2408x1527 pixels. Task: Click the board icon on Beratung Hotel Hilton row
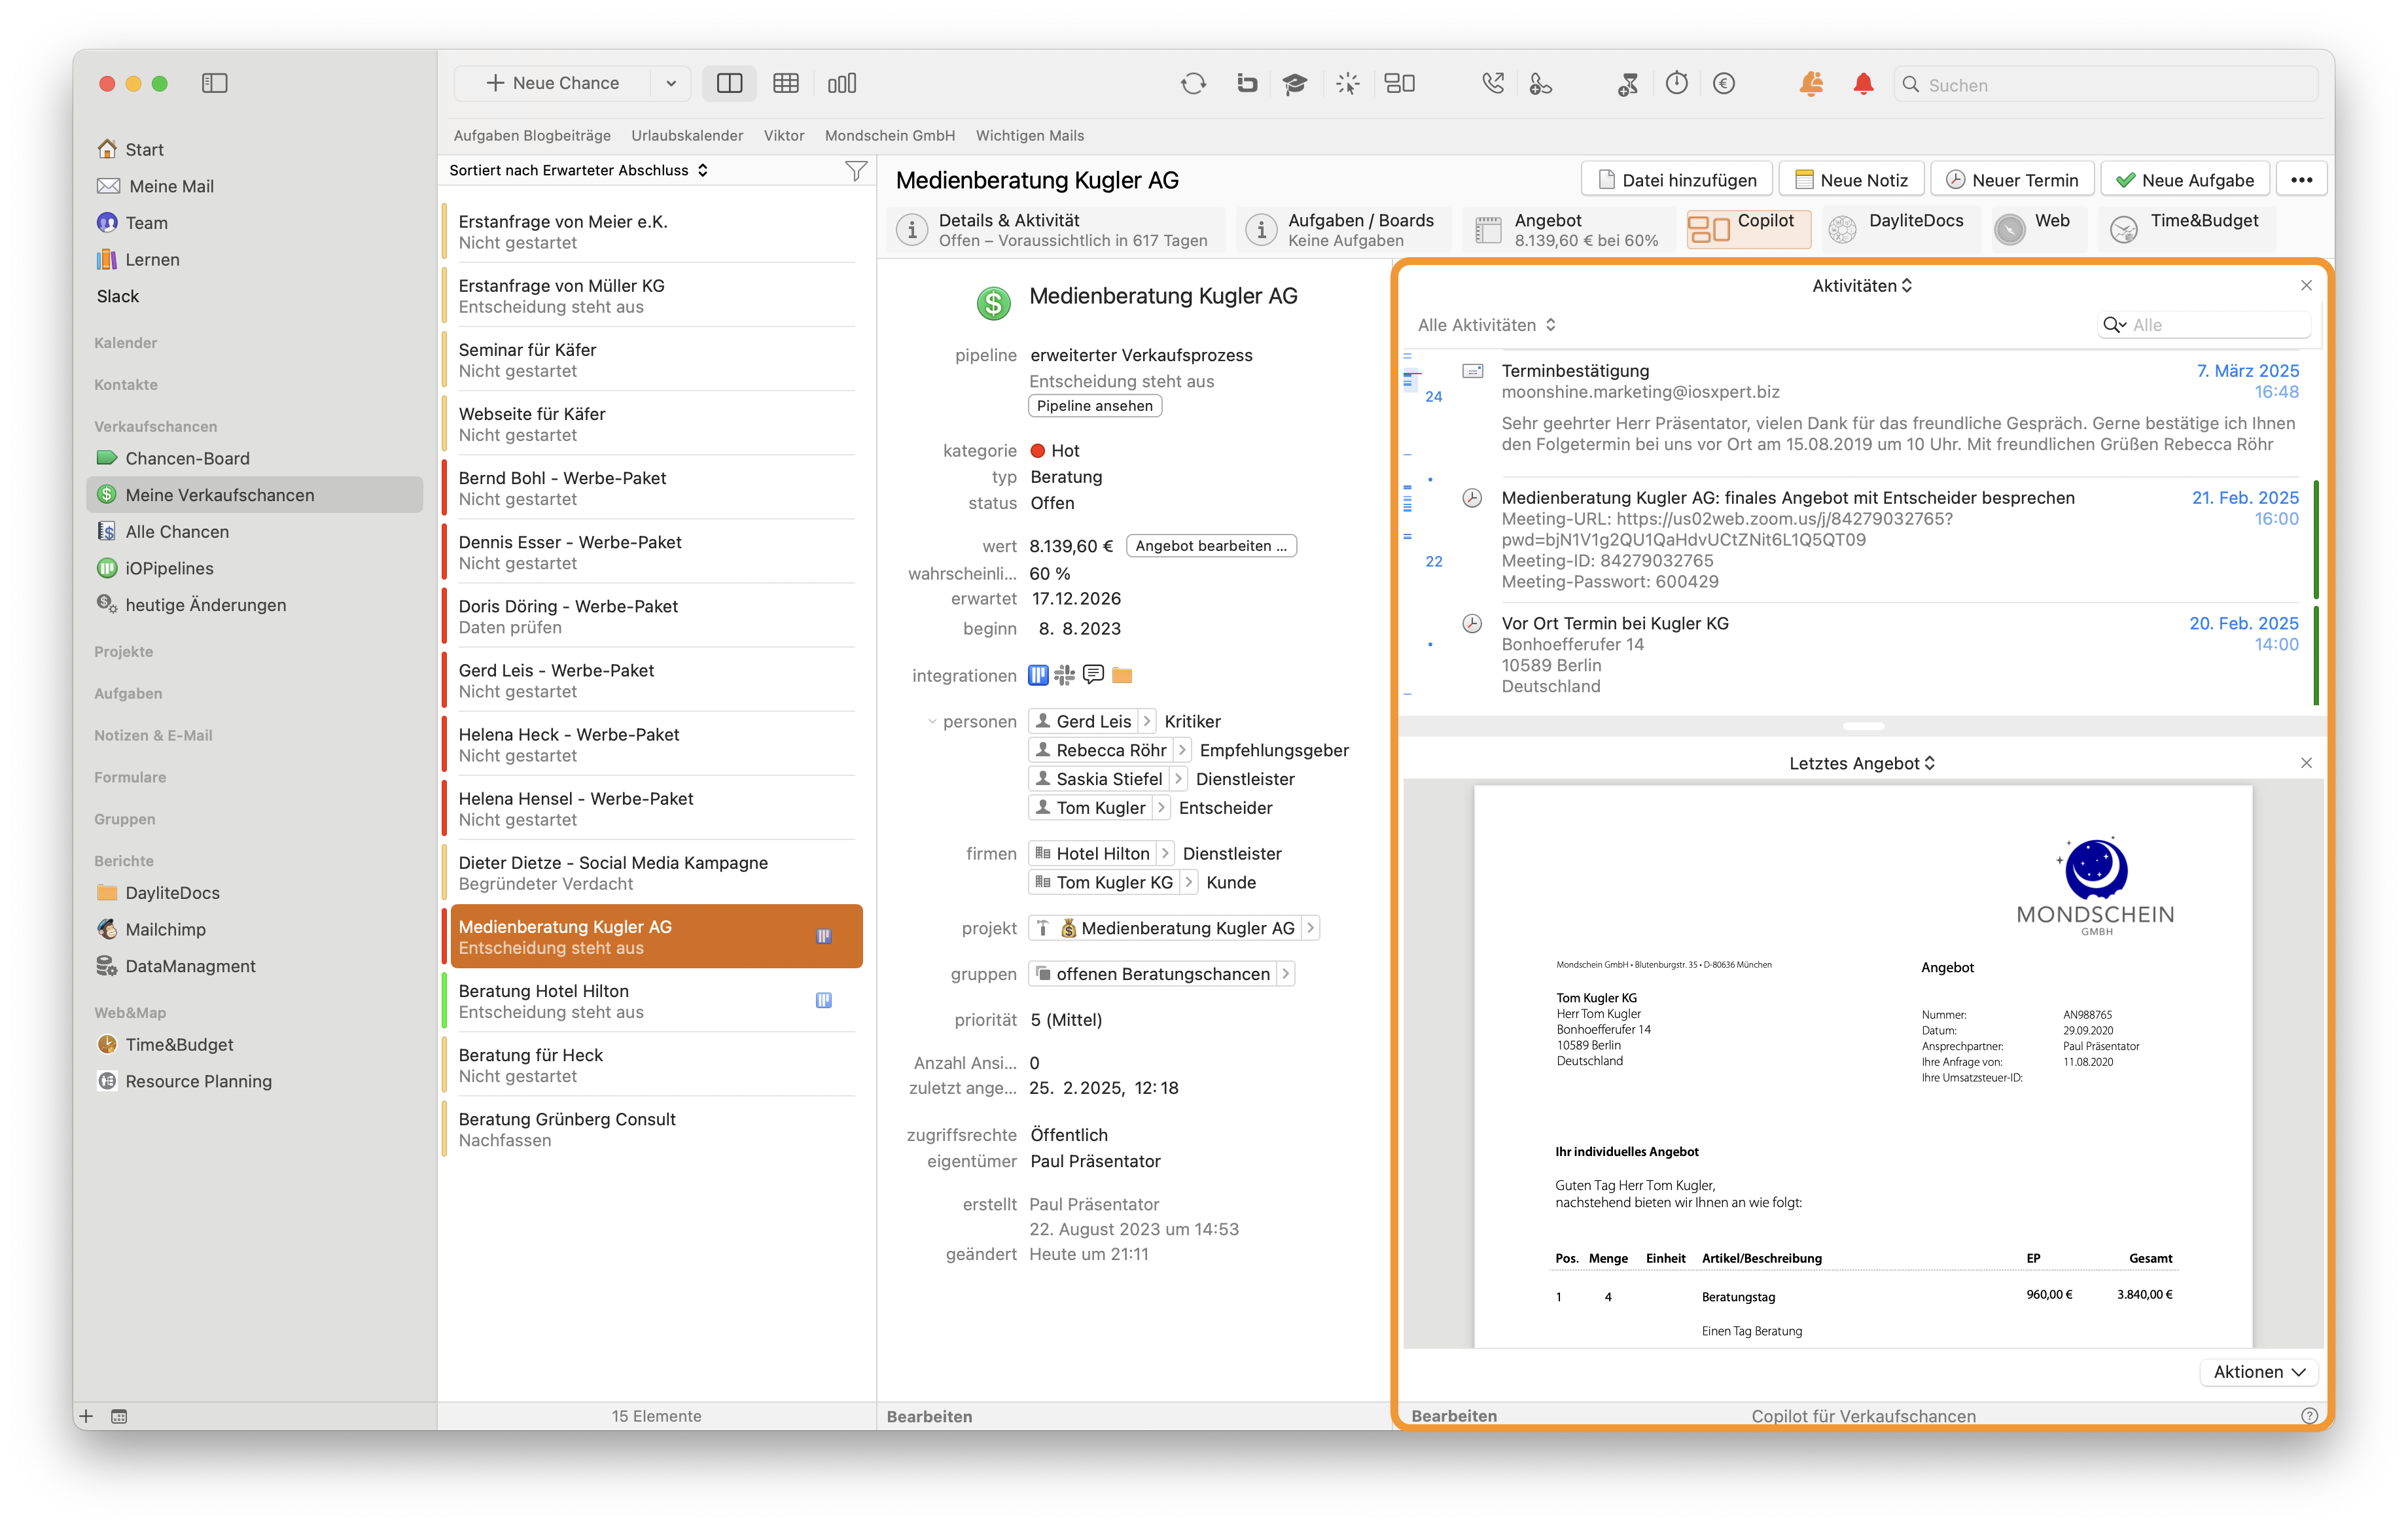coord(824,1000)
